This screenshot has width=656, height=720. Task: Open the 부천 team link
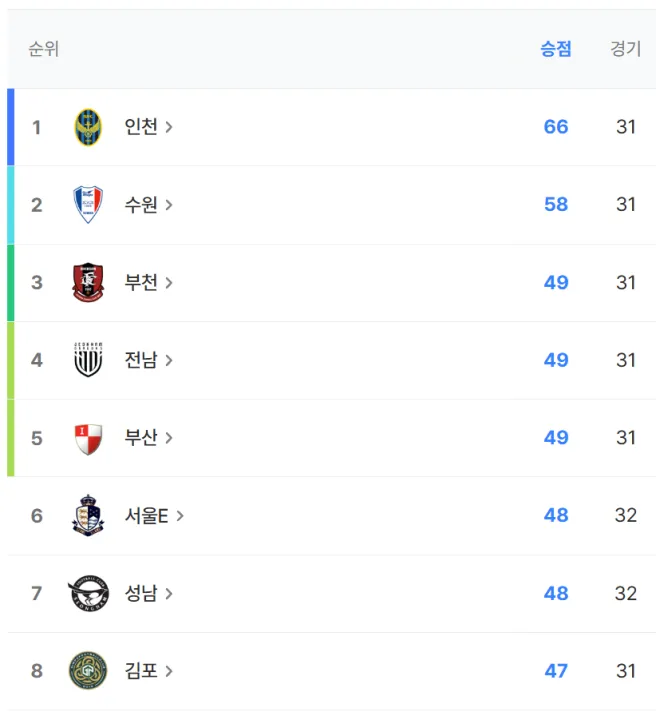[x=141, y=282]
